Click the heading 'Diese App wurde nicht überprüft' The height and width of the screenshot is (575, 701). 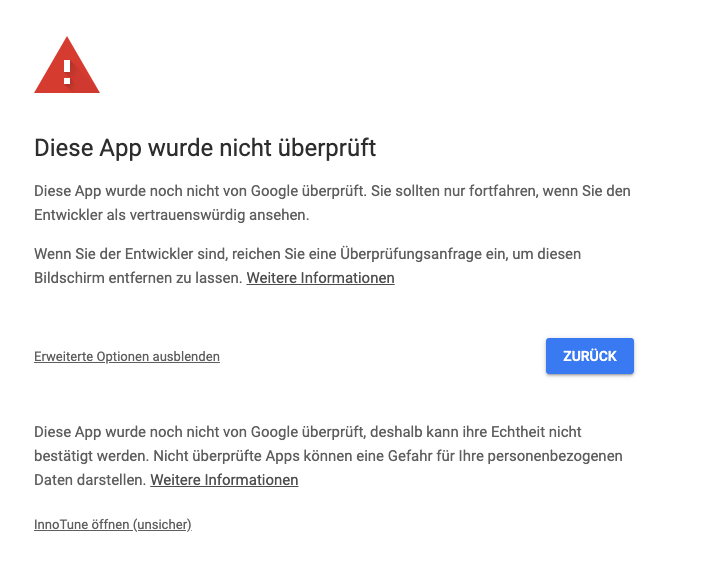pyautogui.click(x=205, y=149)
